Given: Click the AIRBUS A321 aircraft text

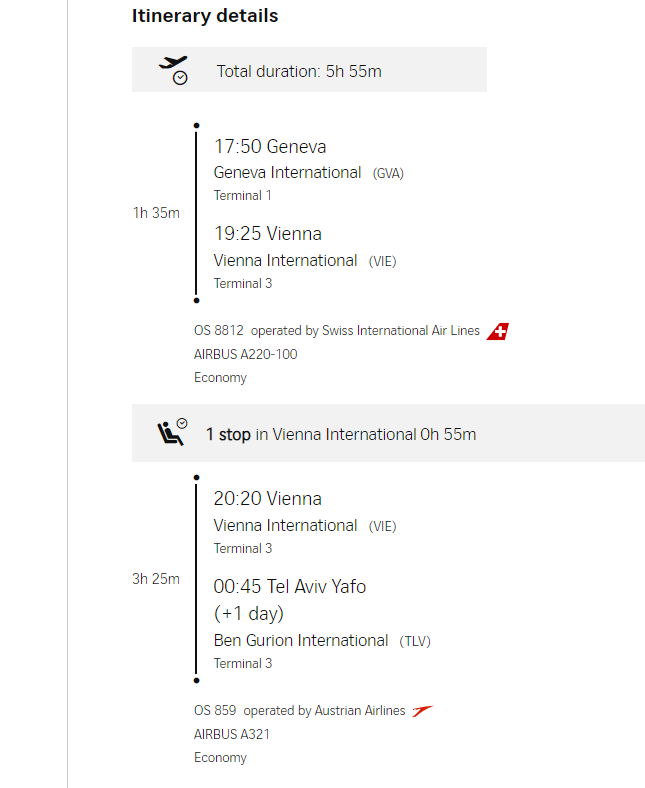Looking at the screenshot, I should (232, 734).
